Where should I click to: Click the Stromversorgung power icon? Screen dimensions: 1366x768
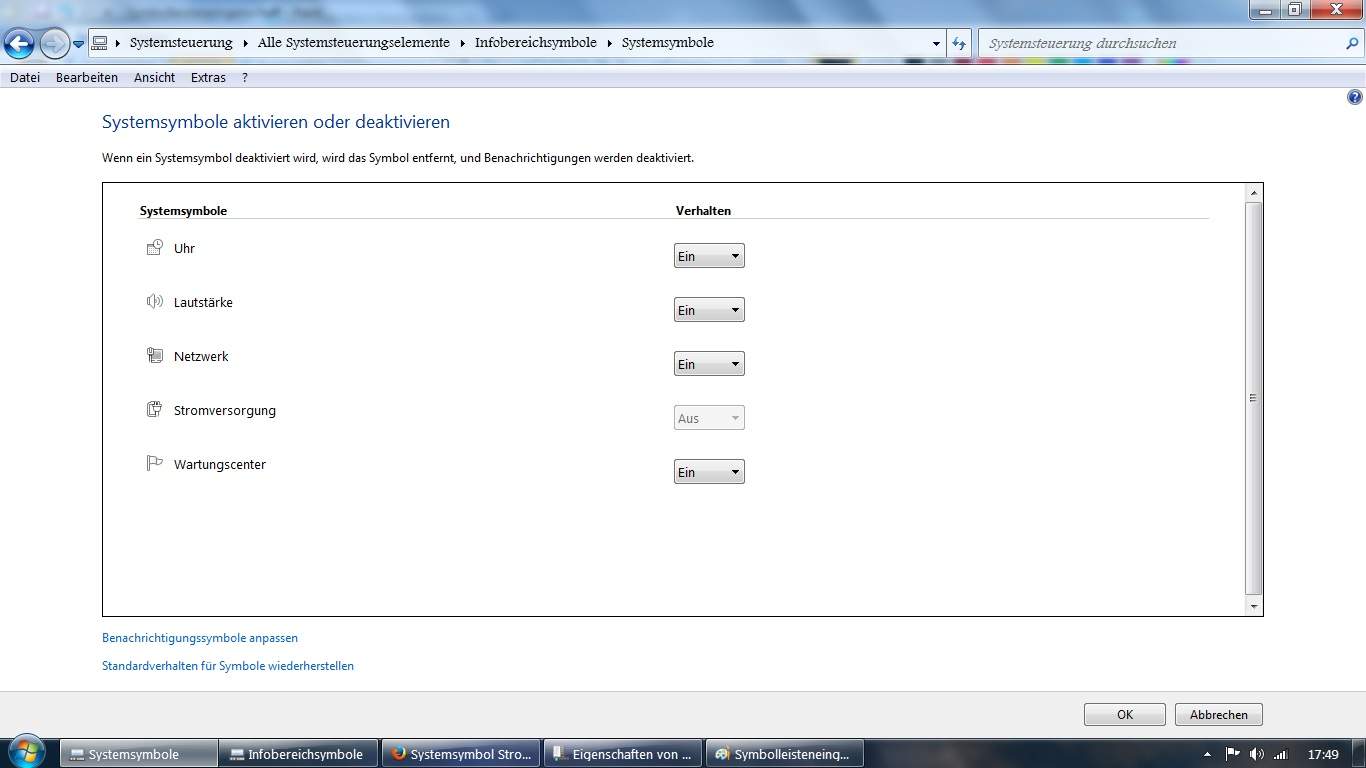pos(155,409)
